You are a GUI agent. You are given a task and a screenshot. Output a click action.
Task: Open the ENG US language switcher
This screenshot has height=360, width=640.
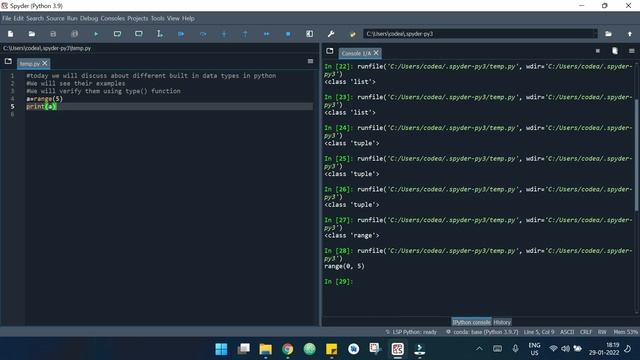tap(534, 349)
